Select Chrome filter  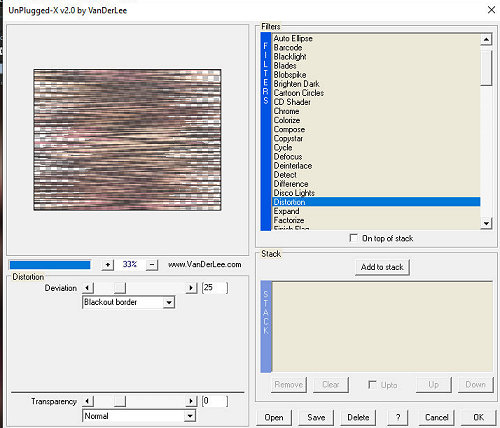tap(376, 111)
